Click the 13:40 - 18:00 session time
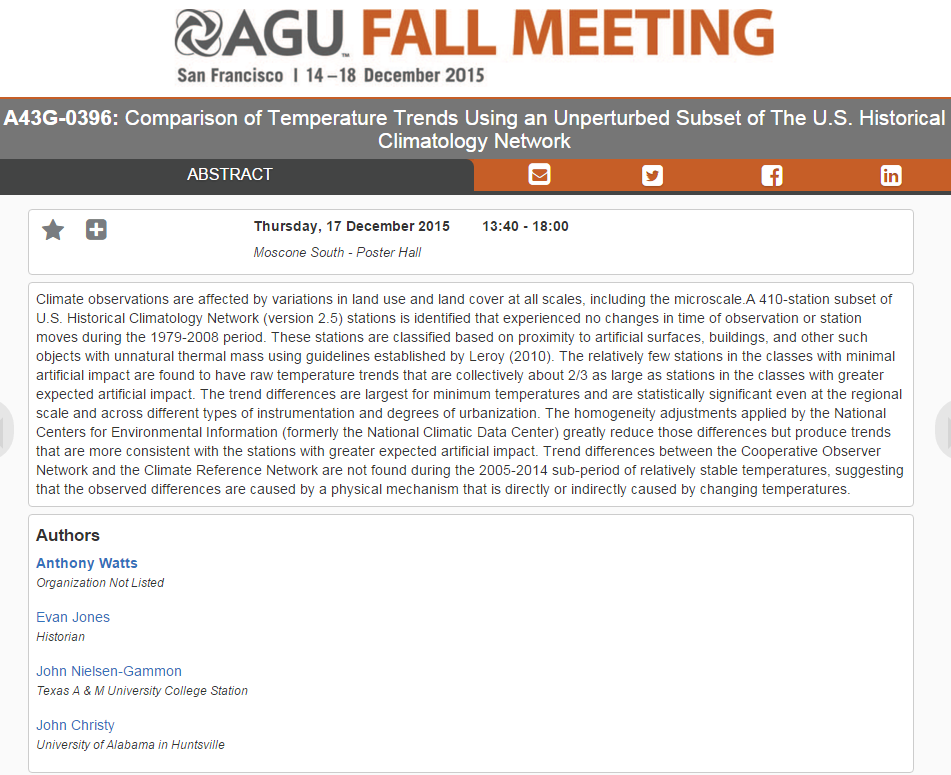 coord(525,226)
